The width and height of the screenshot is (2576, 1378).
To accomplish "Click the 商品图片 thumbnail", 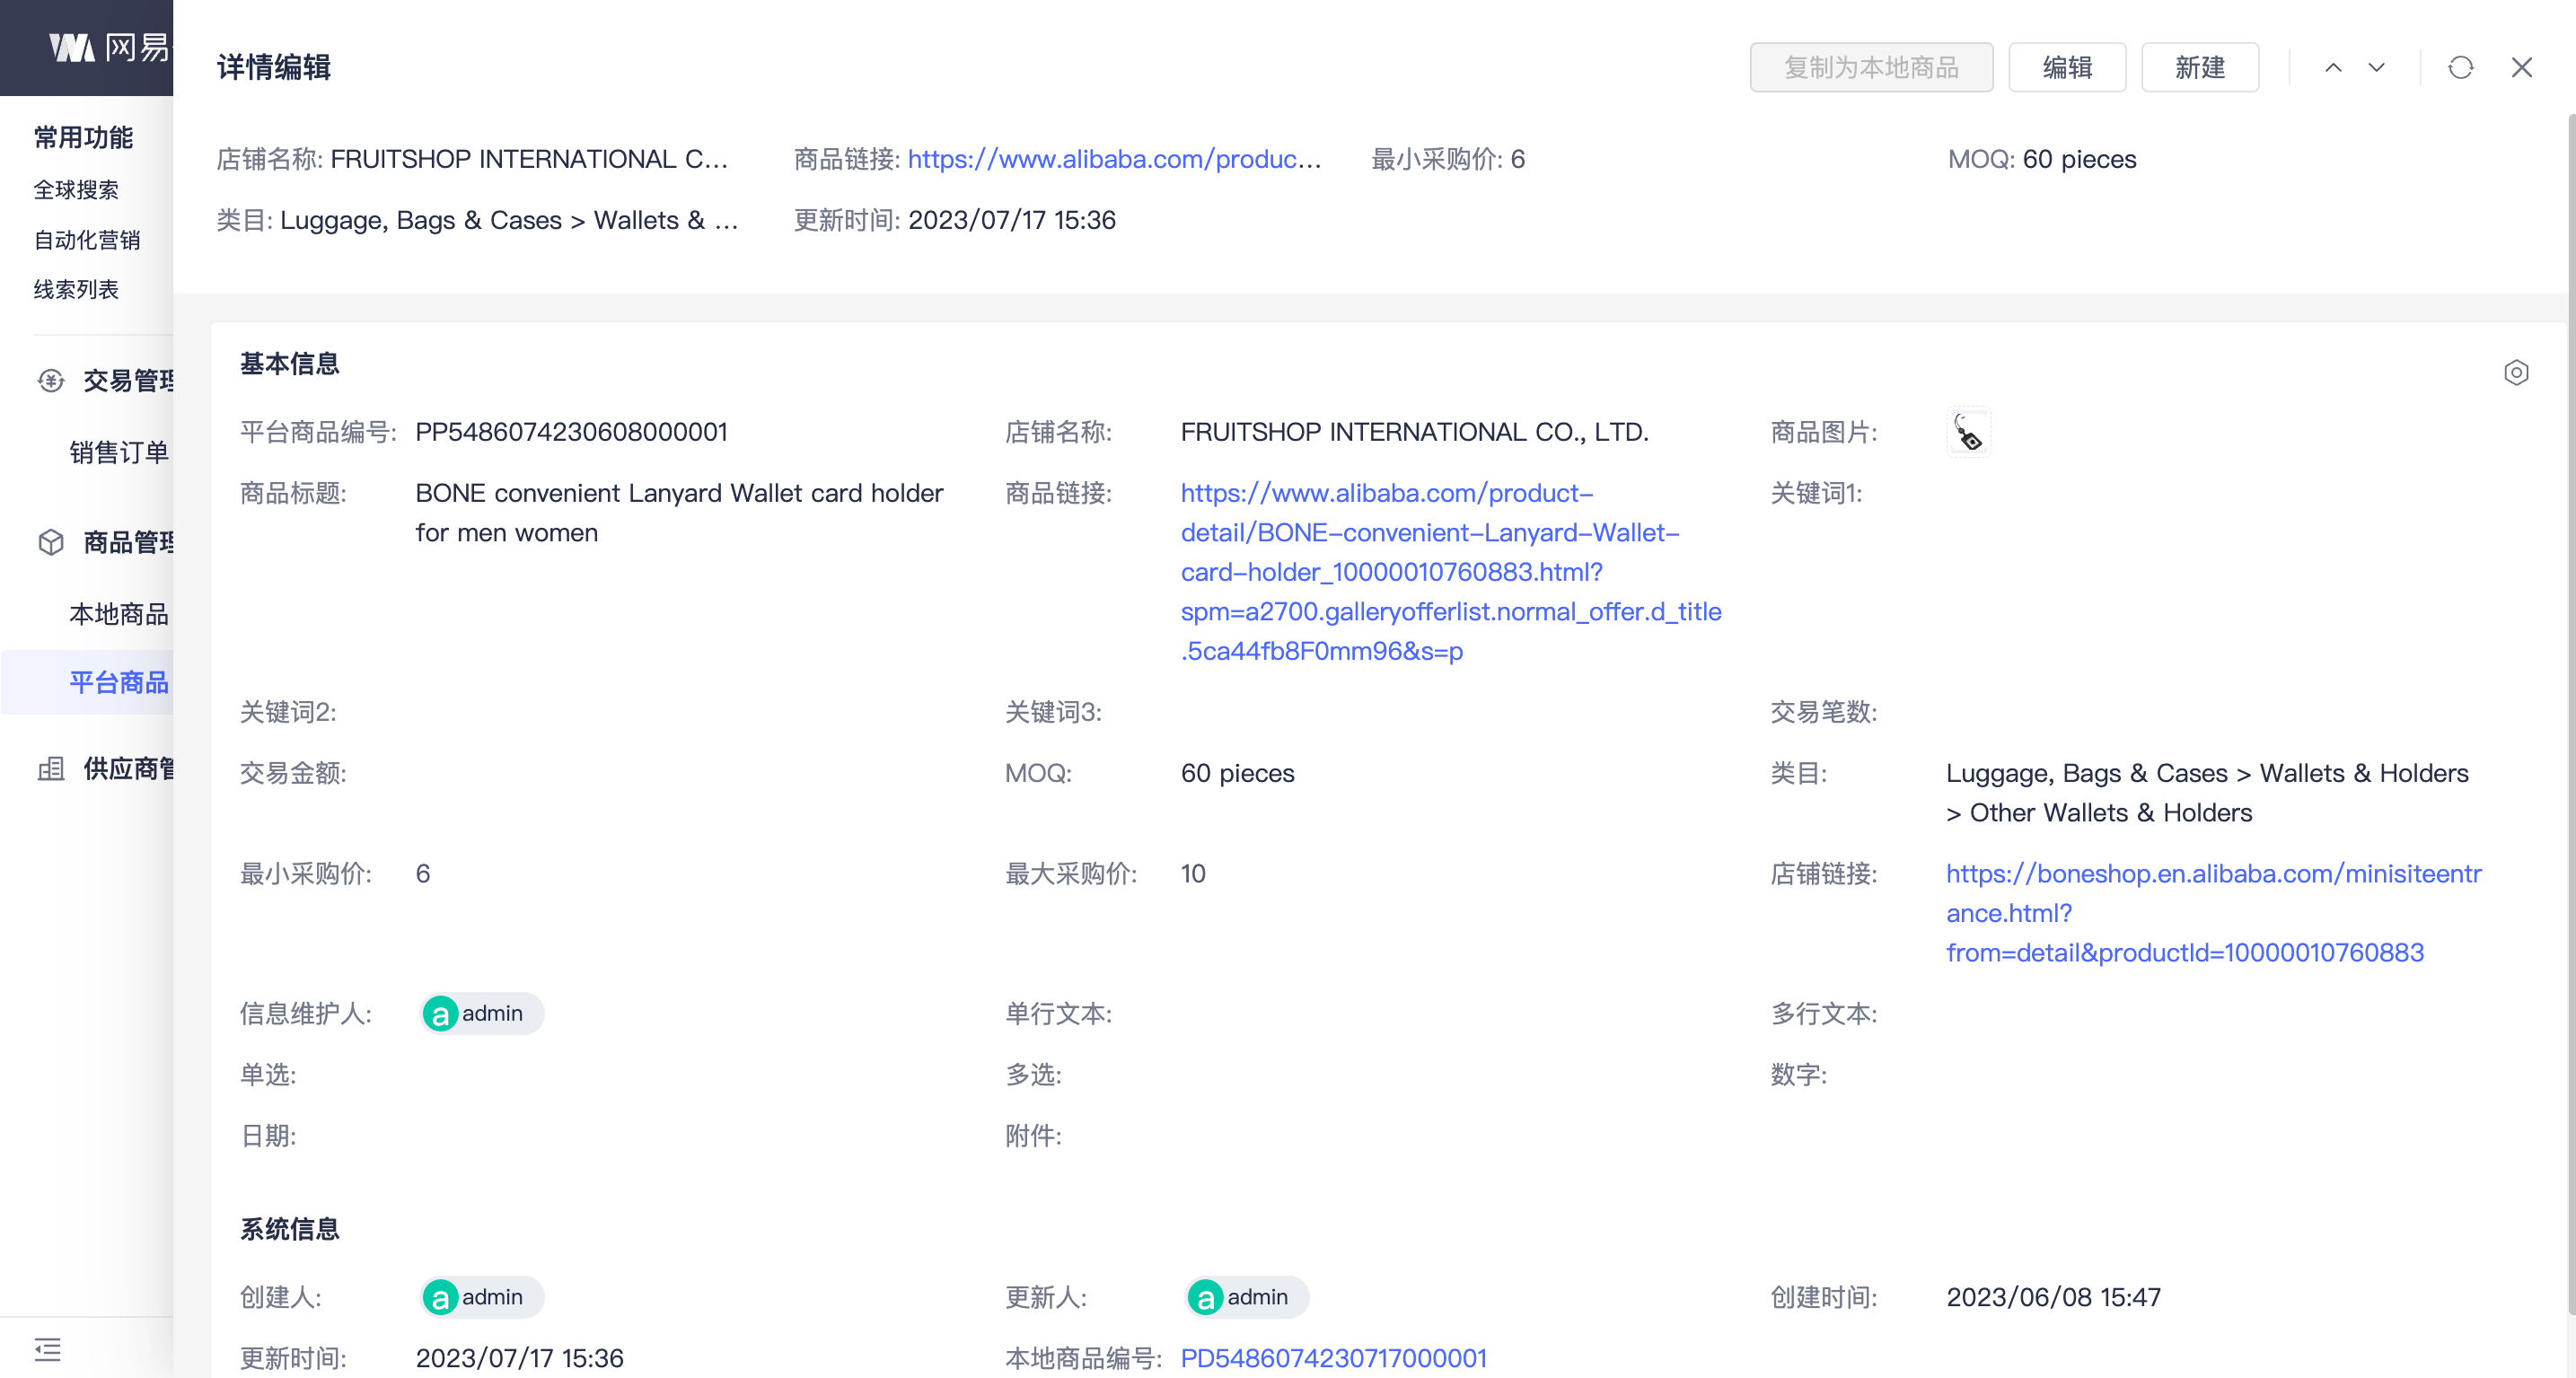I will pyautogui.click(x=1968, y=432).
